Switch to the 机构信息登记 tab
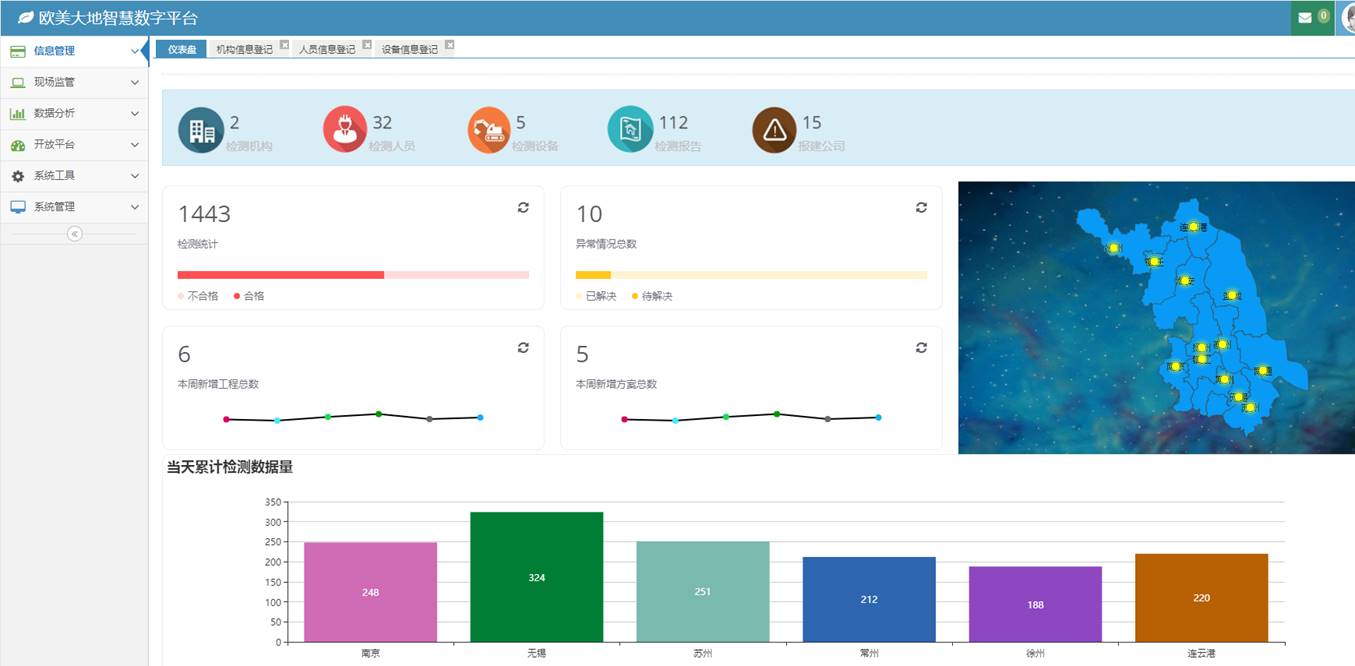 click(244, 49)
